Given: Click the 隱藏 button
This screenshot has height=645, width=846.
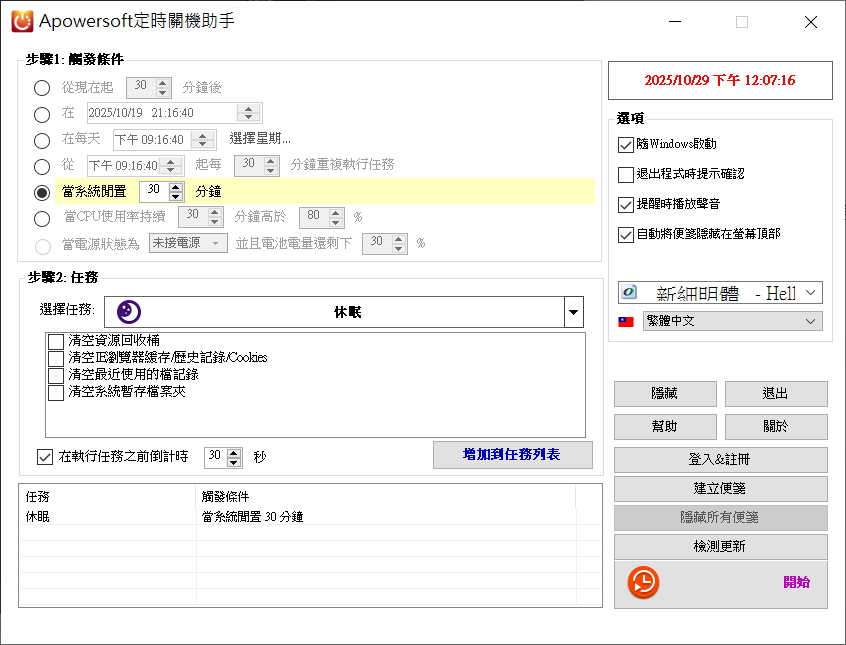Looking at the screenshot, I should (x=665, y=393).
